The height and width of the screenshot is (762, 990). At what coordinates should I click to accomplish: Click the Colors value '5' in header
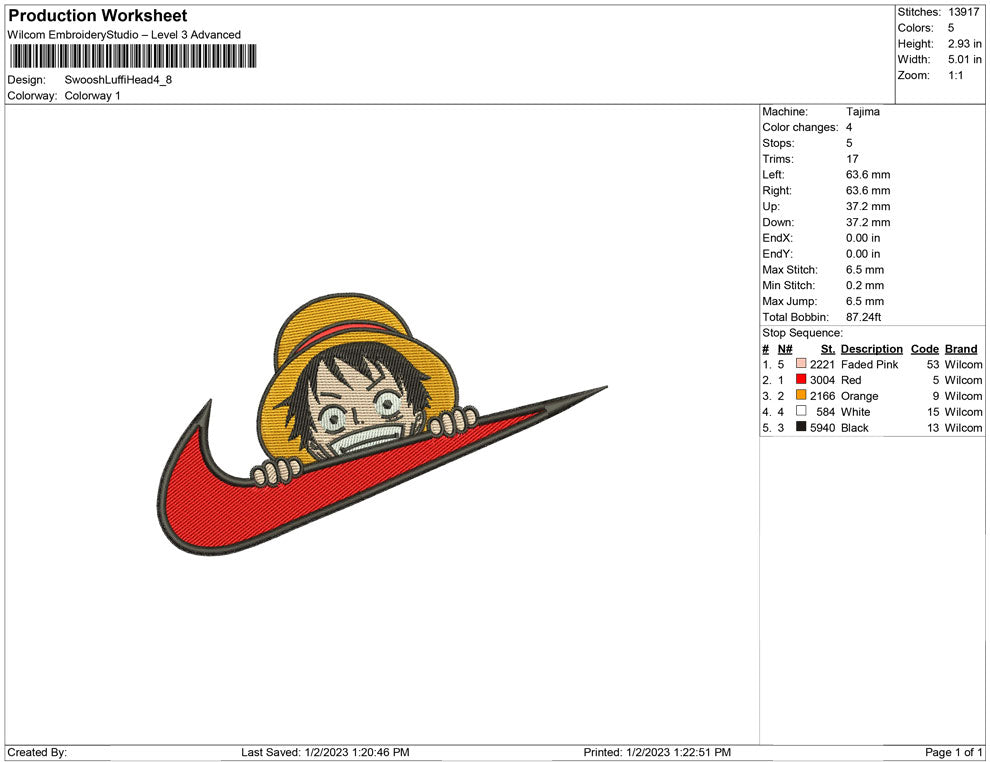[951, 28]
